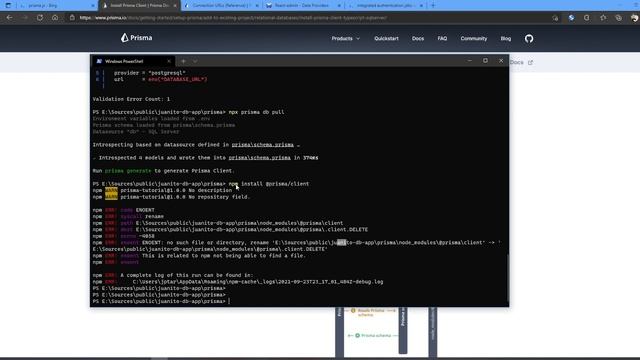
Task: Click the 'npm install @prisma/client' command text
Action: click(269, 184)
